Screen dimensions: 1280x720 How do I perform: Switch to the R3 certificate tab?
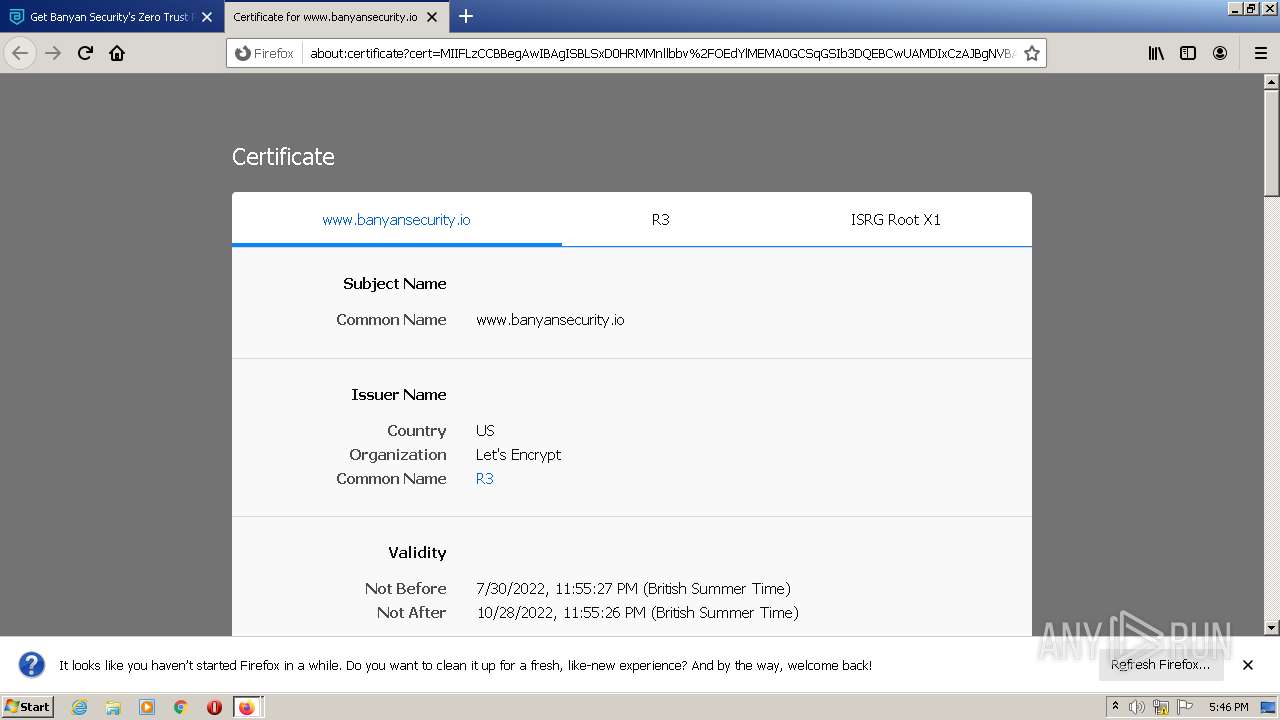[660, 220]
